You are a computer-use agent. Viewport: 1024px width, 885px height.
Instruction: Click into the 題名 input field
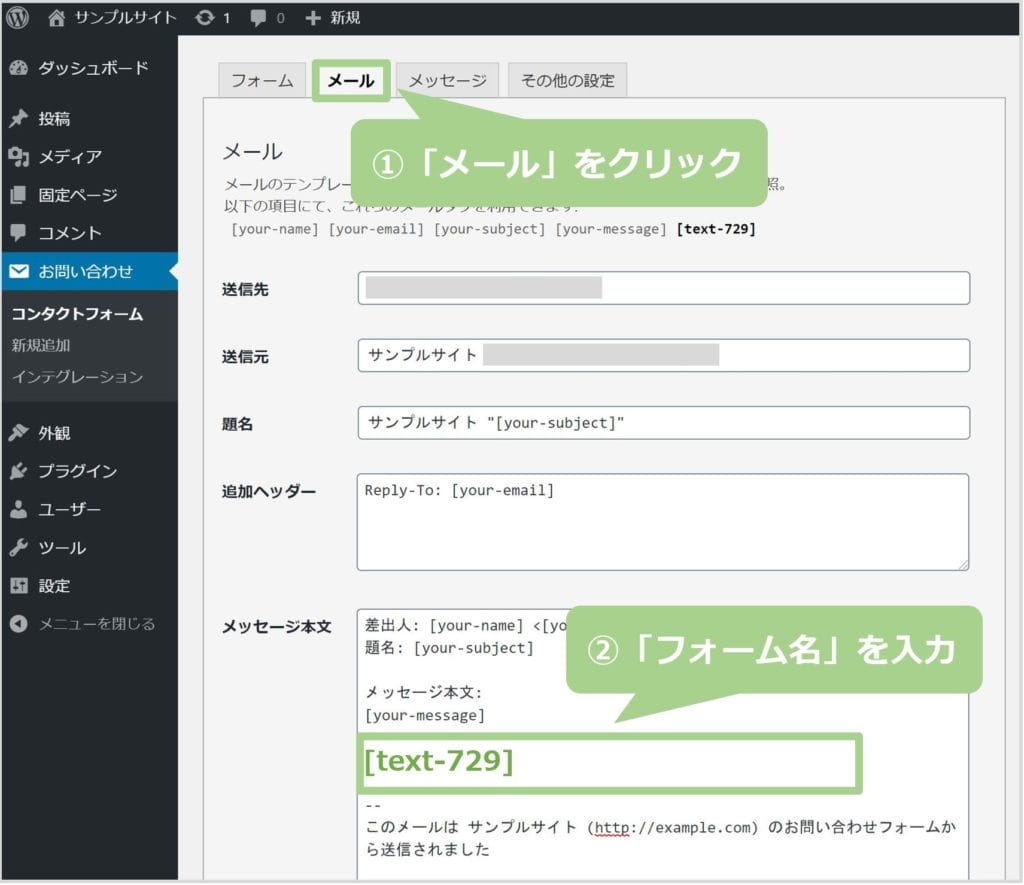[664, 423]
